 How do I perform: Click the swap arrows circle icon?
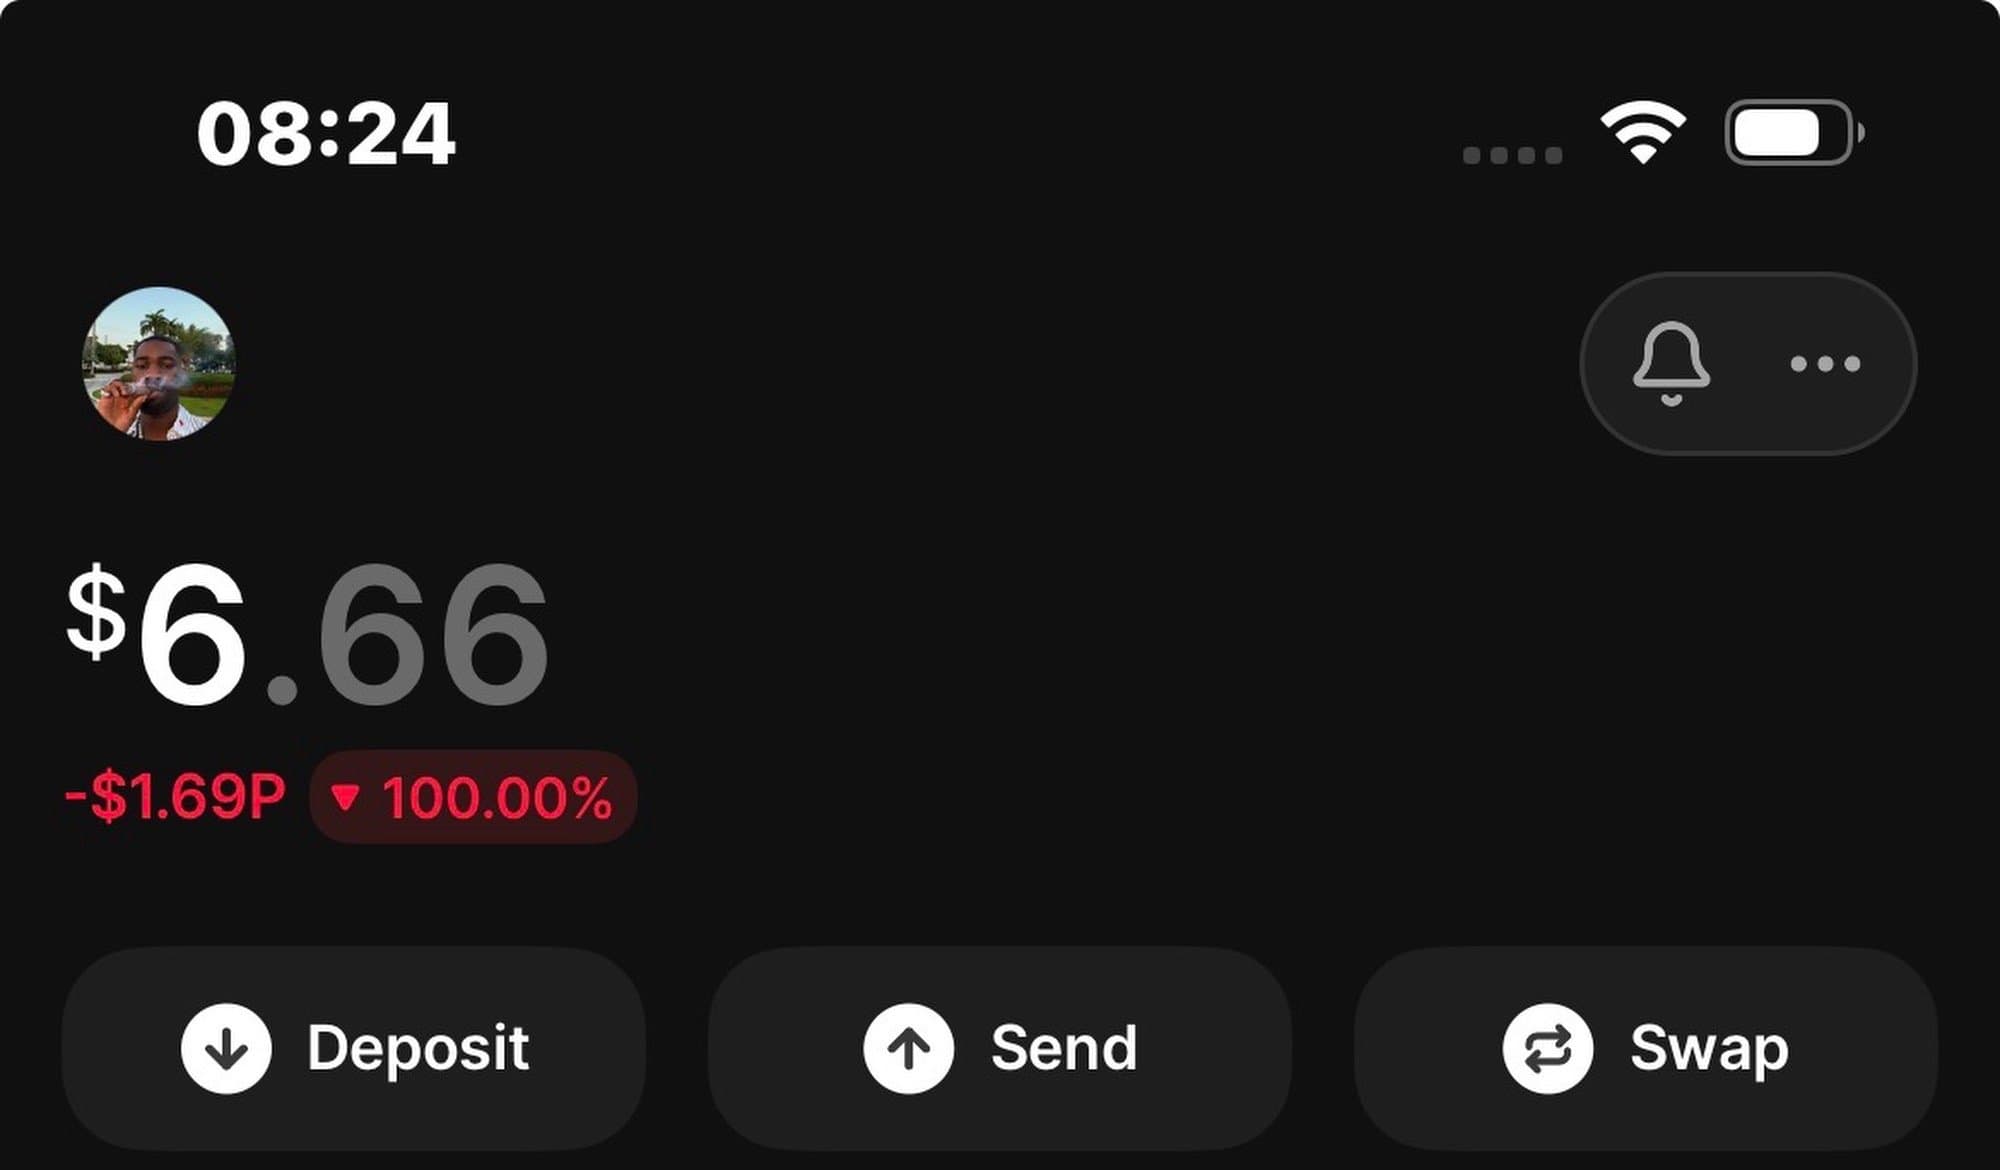tap(1547, 1048)
